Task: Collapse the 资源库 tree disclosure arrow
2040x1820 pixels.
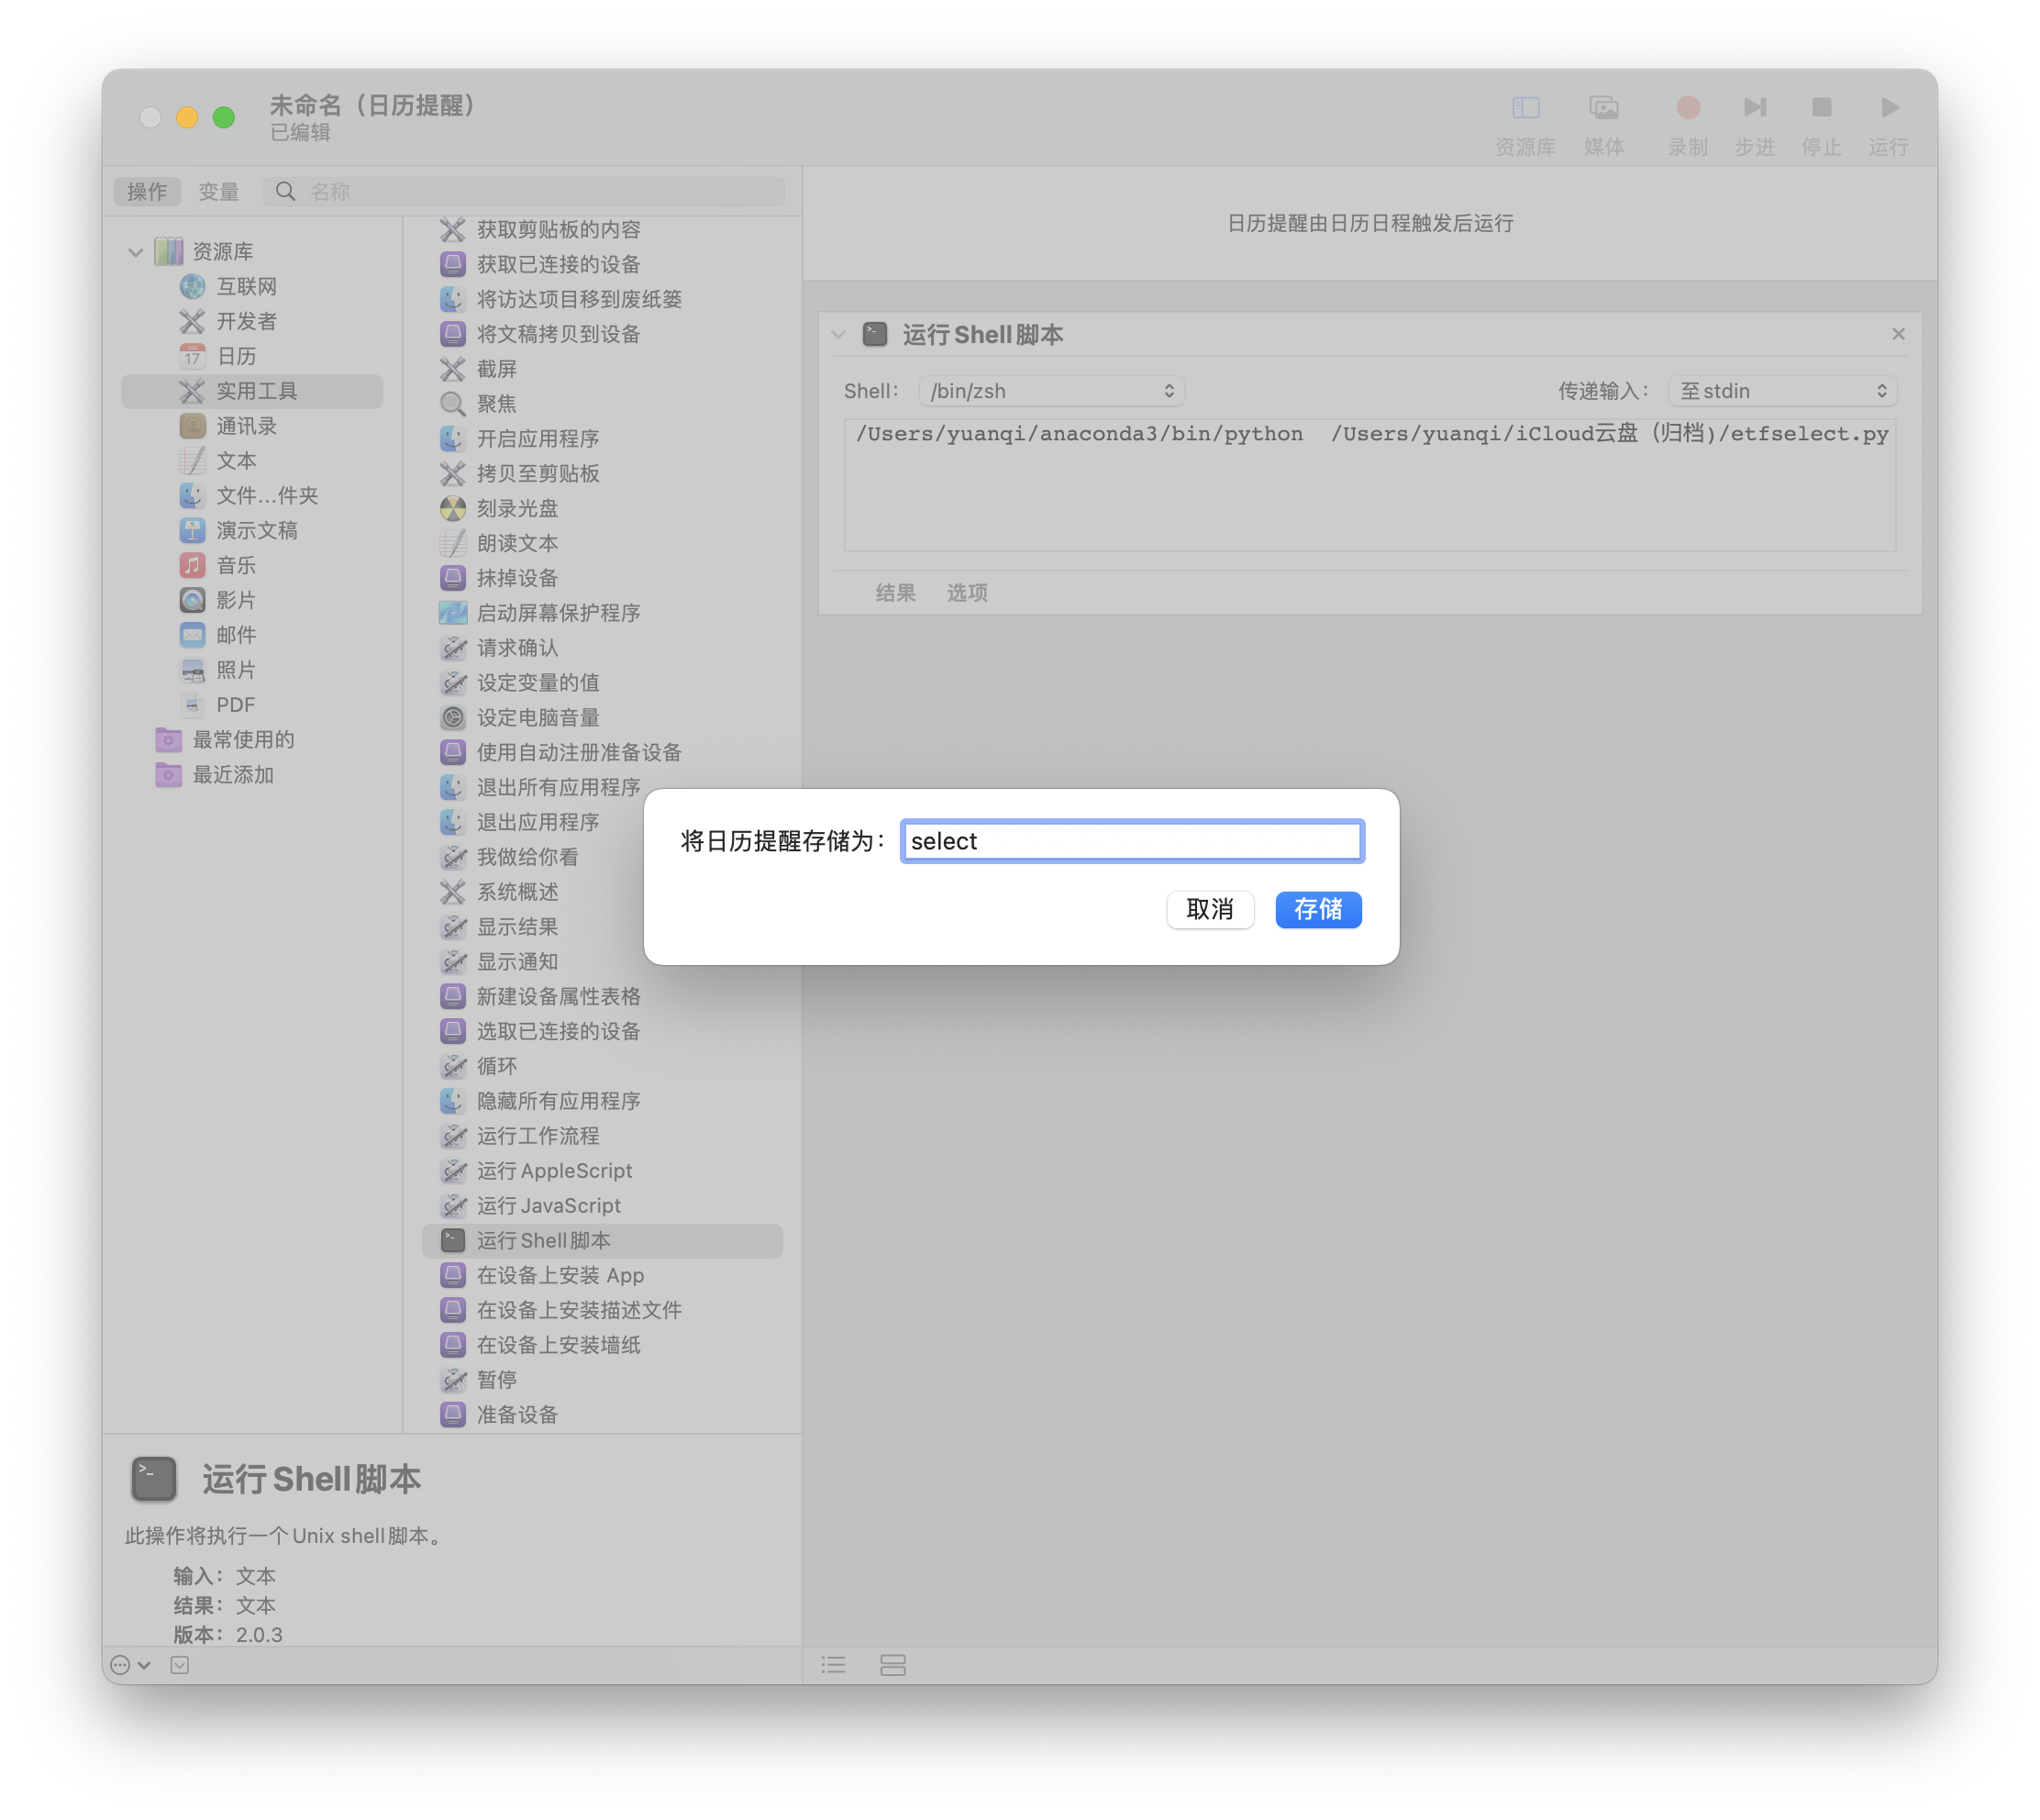Action: (x=135, y=252)
